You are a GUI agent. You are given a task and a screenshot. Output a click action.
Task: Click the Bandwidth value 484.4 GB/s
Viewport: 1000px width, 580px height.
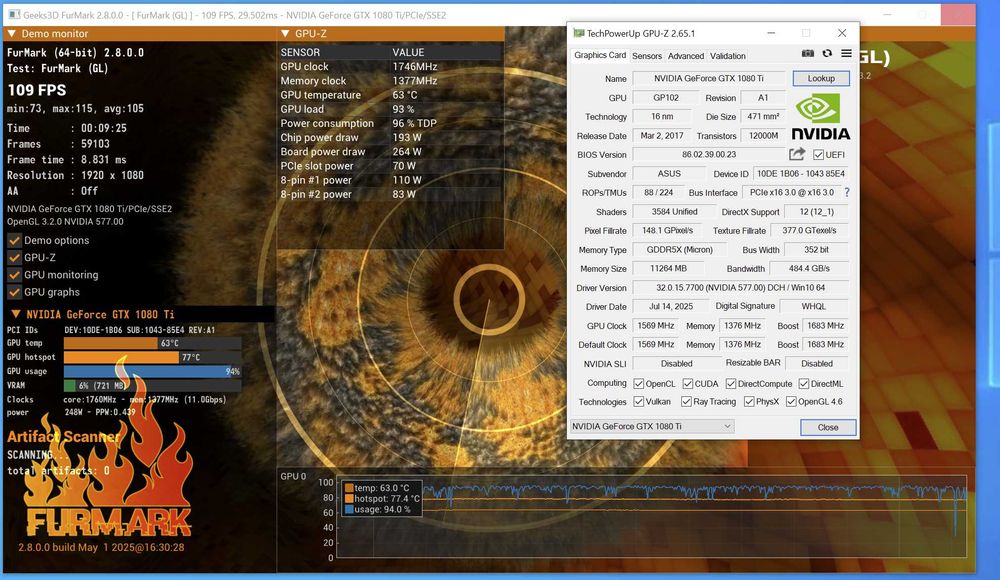pyautogui.click(x=809, y=269)
